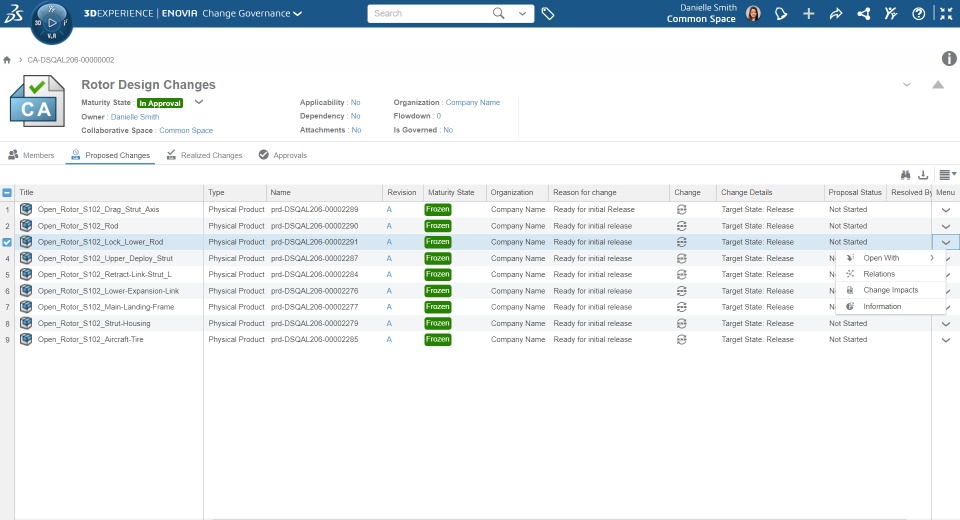
Task: Click into the Search input field
Action: (430, 13)
